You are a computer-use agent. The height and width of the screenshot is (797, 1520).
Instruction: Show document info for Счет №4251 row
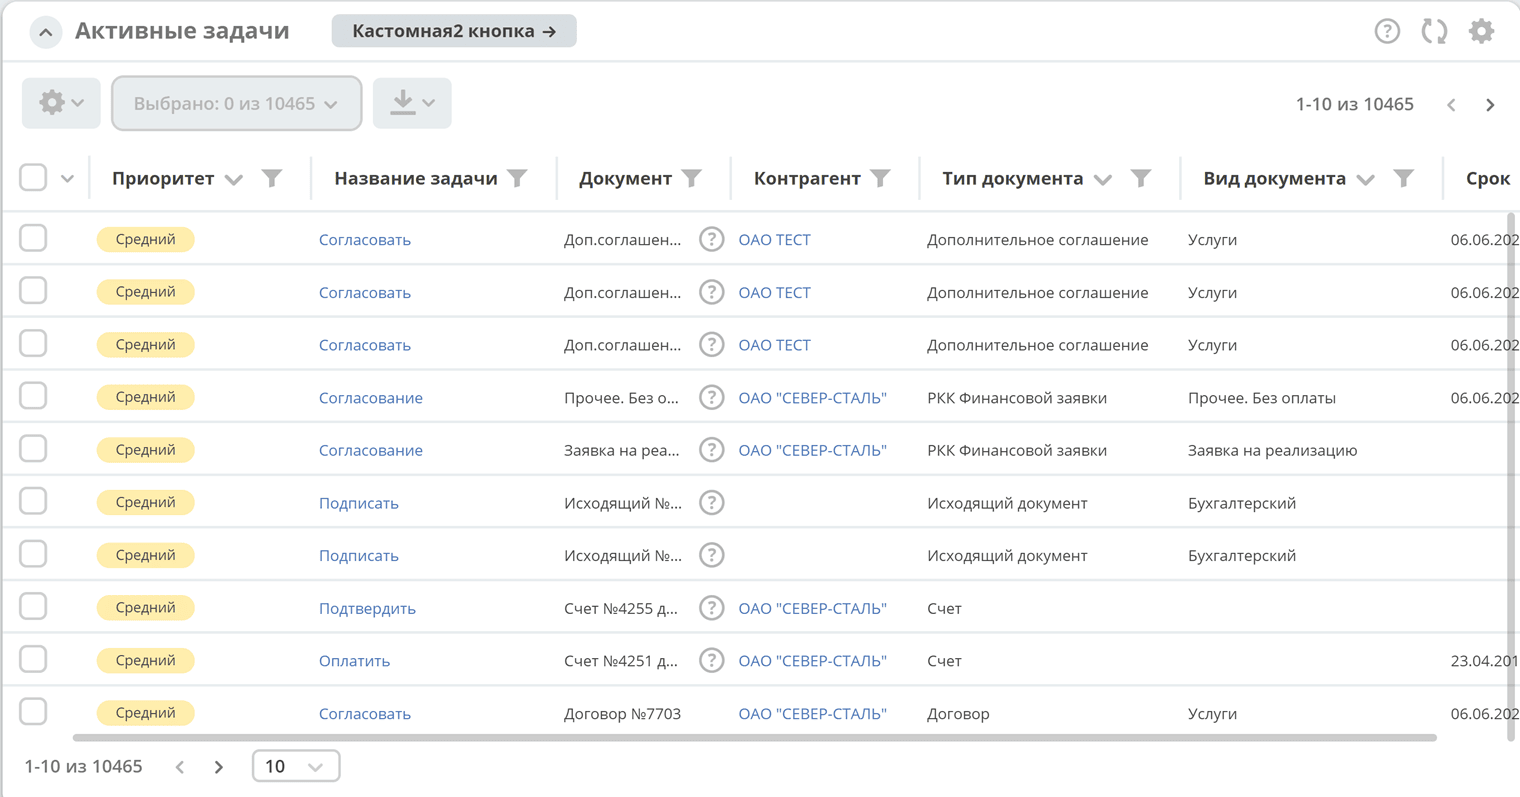pos(711,660)
